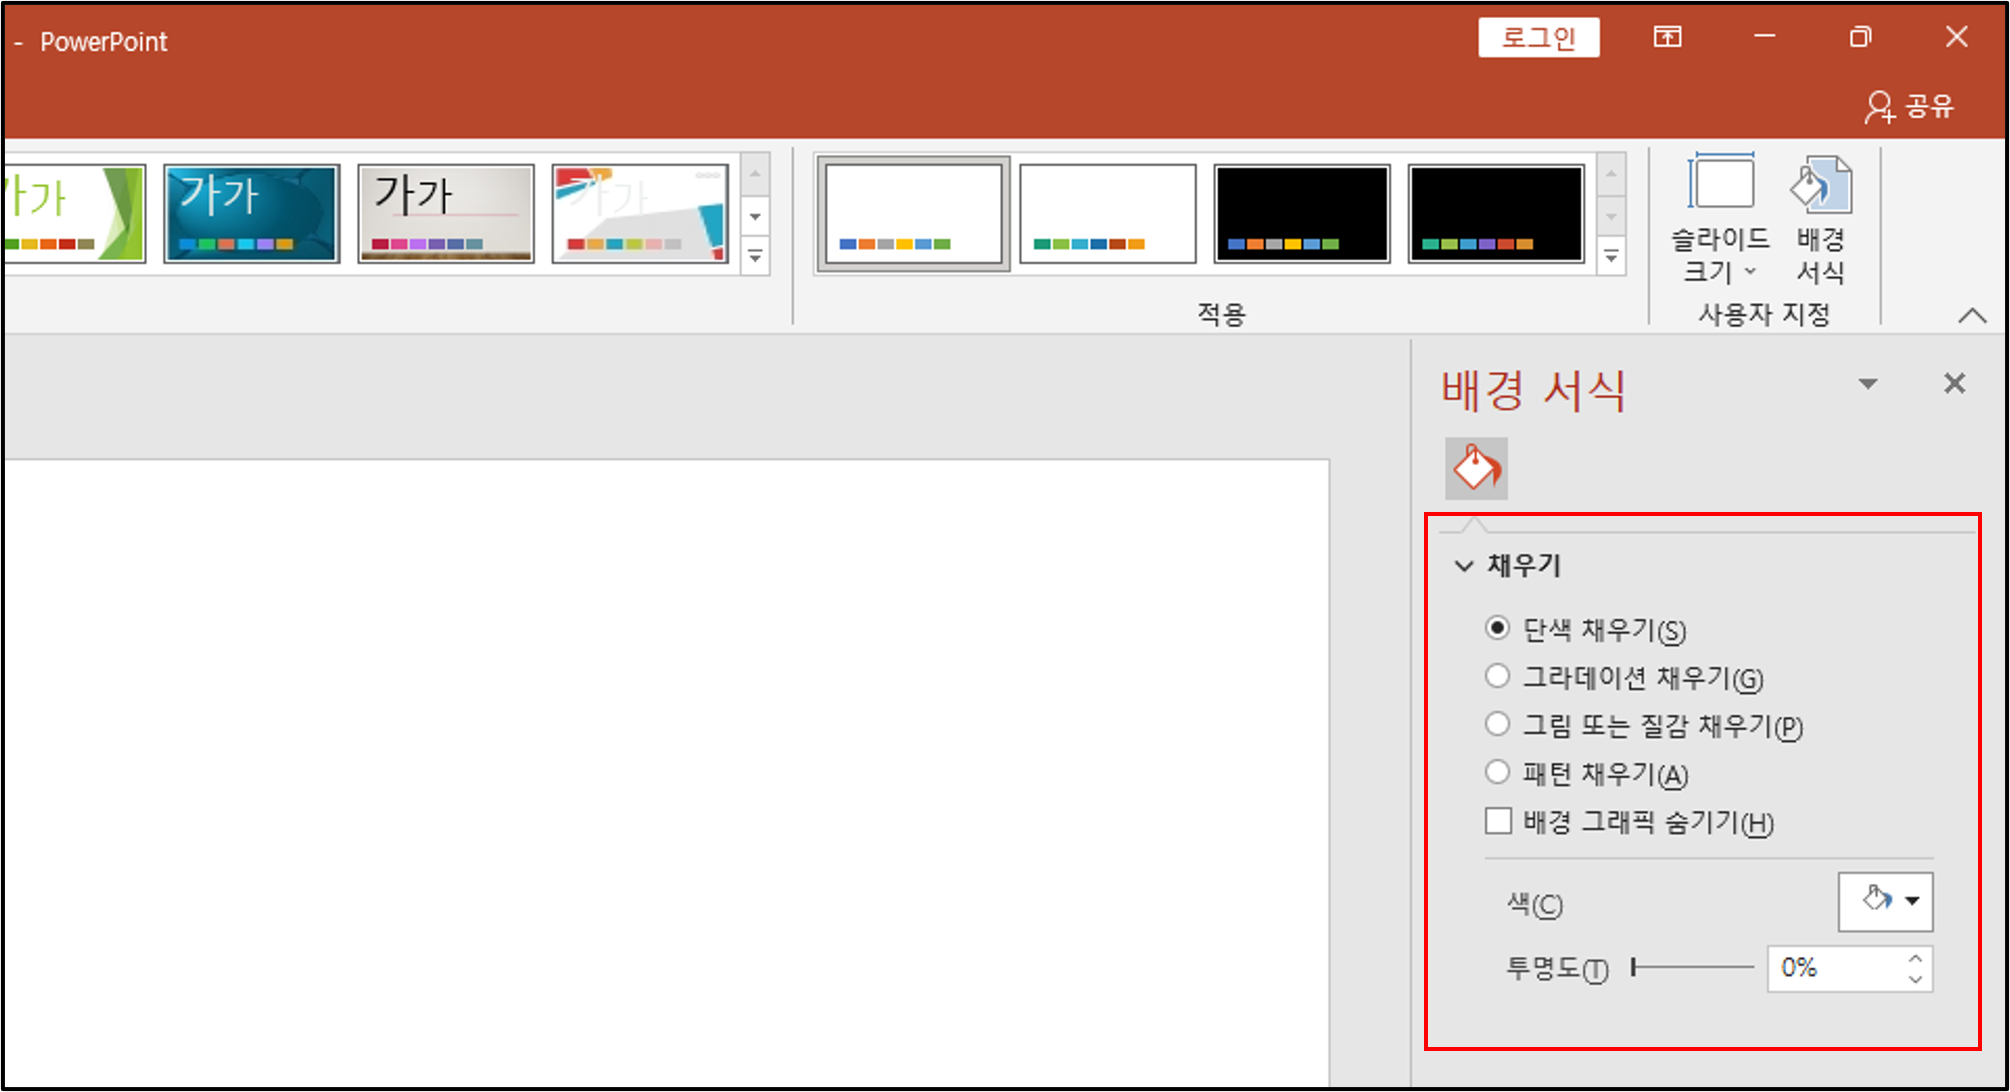Screen dimensions: 2010x1092
Task: Select the Picture or texture fill (그림 또는 질감 채우기) option
Action: pos(1497,724)
